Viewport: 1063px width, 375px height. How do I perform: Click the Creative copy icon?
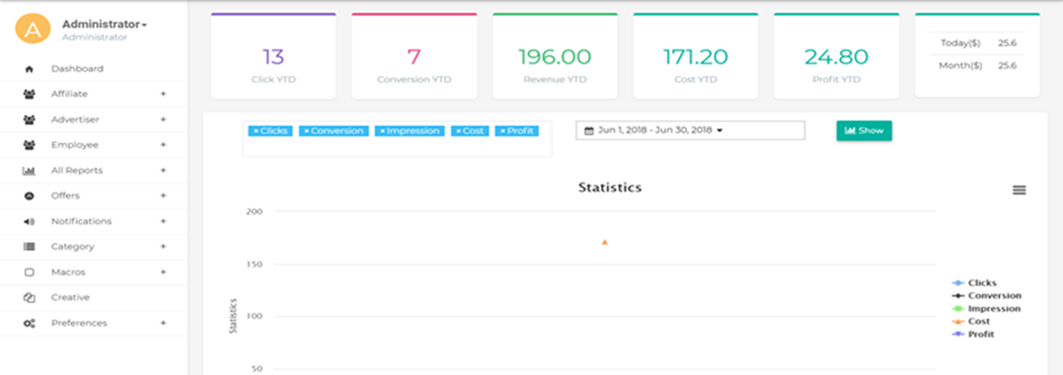point(28,298)
